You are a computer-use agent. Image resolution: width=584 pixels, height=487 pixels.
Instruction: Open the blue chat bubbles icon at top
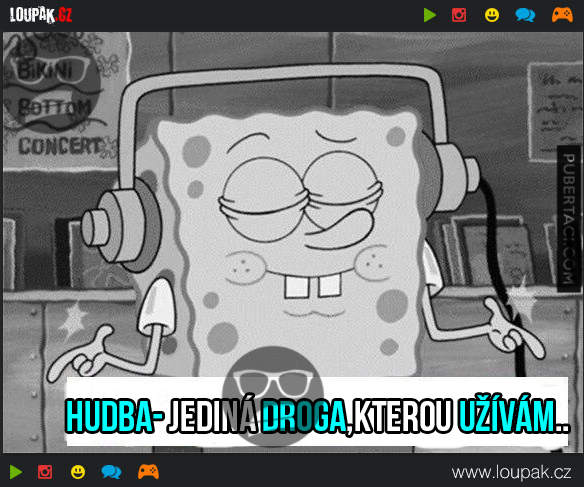click(x=525, y=15)
